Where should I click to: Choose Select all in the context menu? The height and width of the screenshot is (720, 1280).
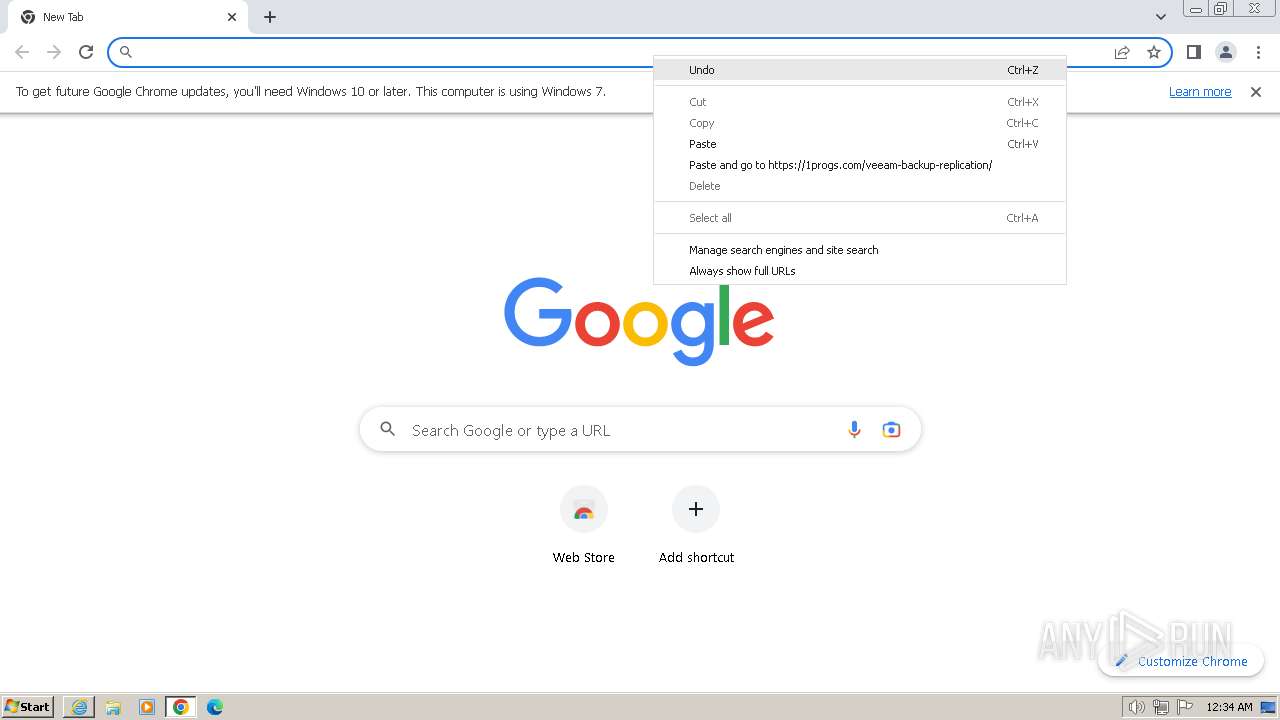pyautogui.click(x=860, y=218)
